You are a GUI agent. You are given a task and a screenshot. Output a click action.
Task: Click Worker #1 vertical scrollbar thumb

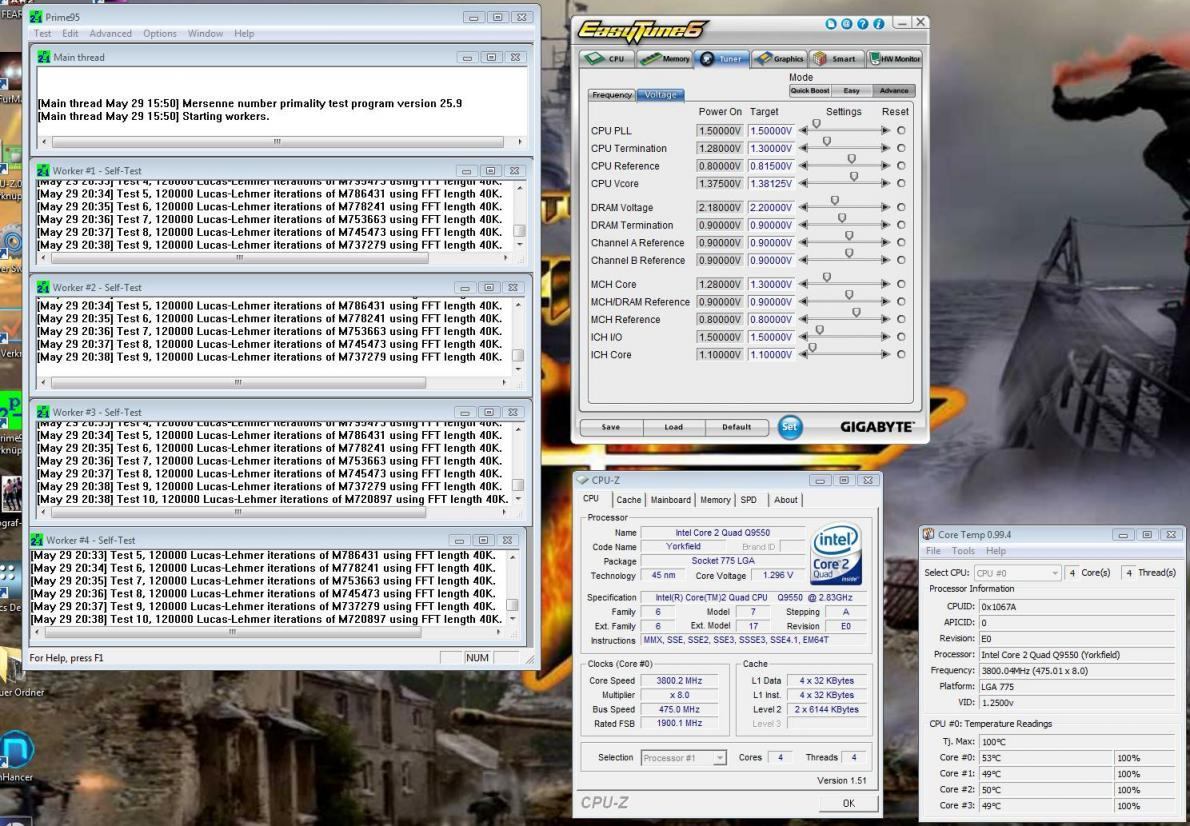pos(519,231)
